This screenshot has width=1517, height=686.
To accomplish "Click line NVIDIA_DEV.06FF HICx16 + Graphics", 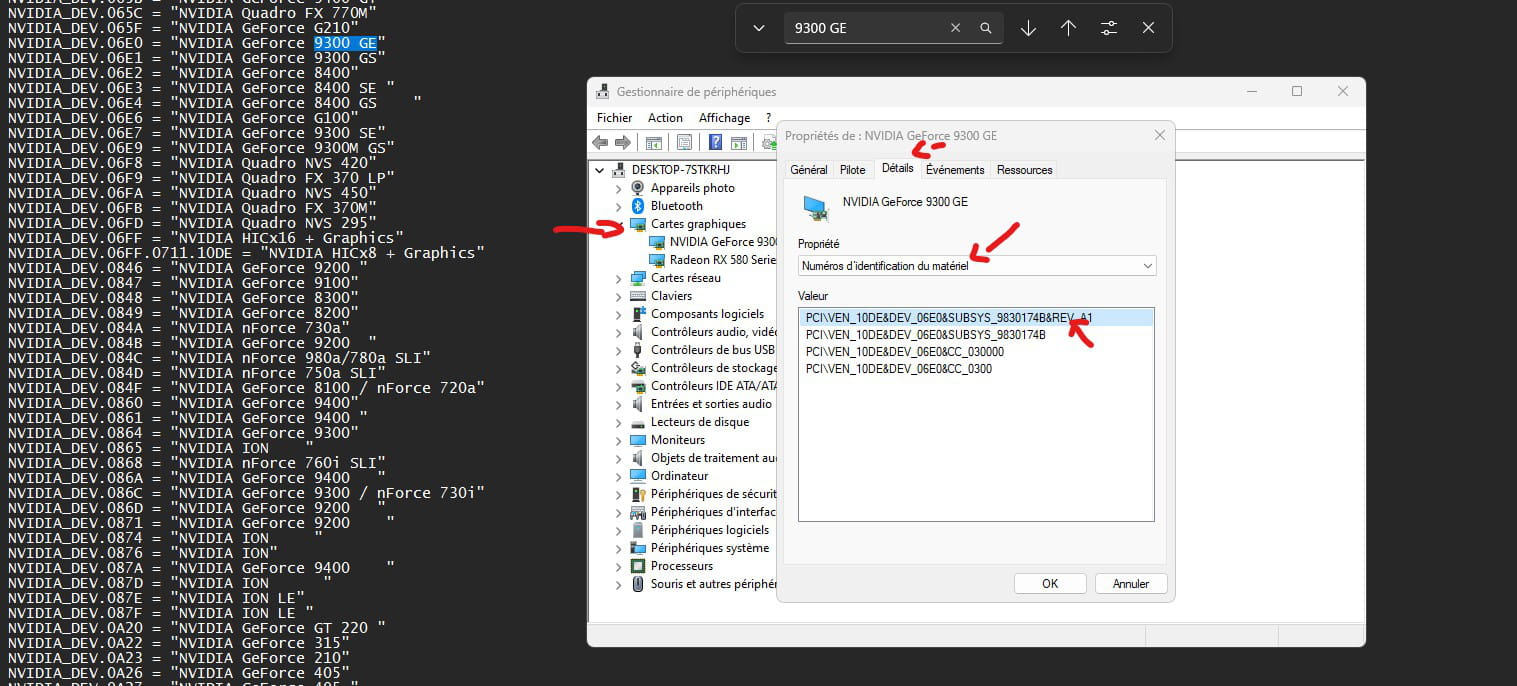I will click(206, 238).
